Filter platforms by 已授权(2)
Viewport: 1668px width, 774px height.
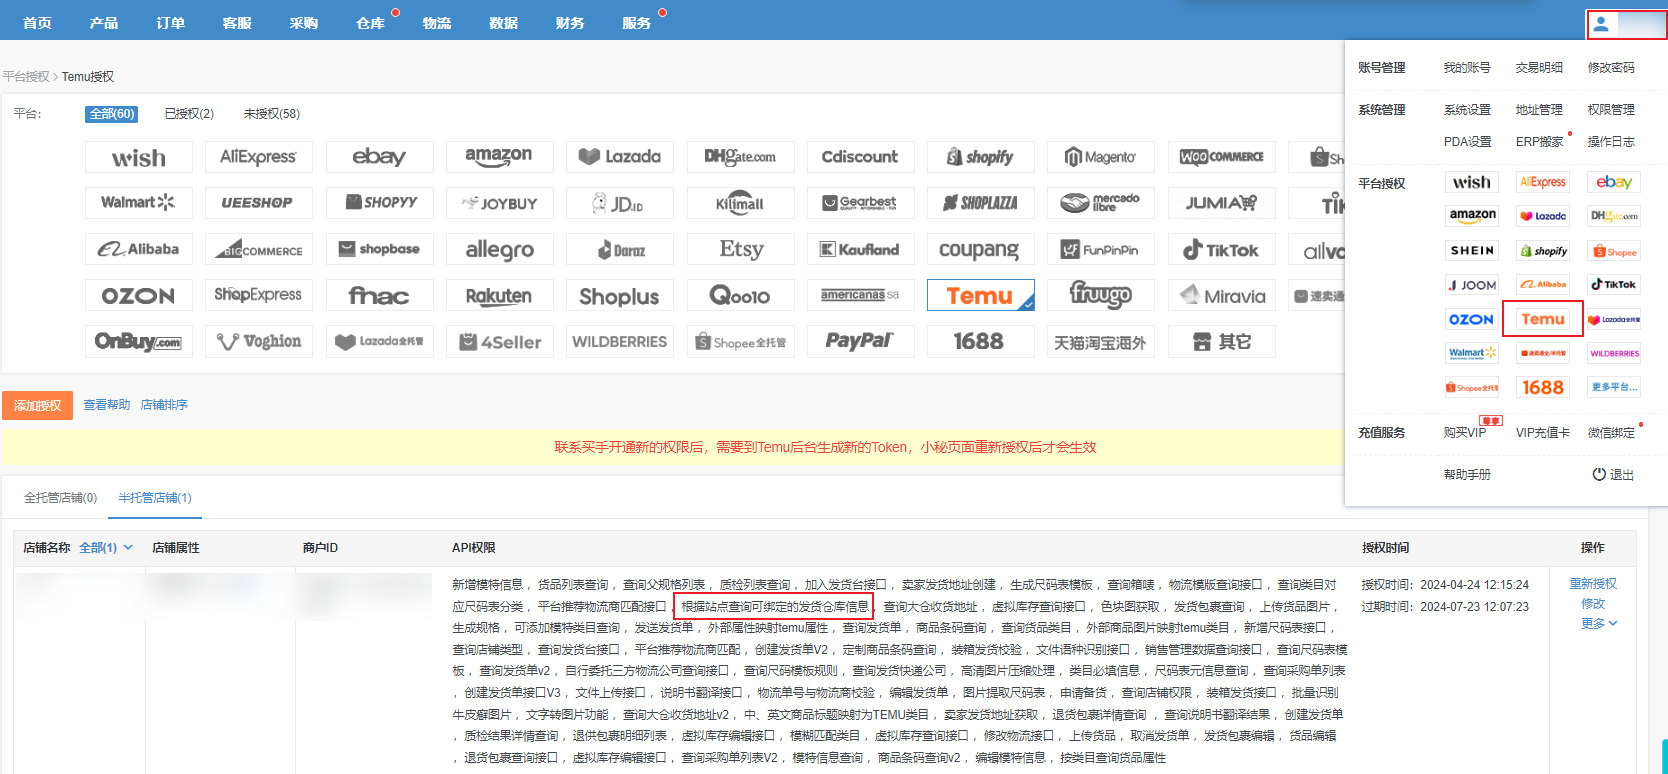click(189, 114)
